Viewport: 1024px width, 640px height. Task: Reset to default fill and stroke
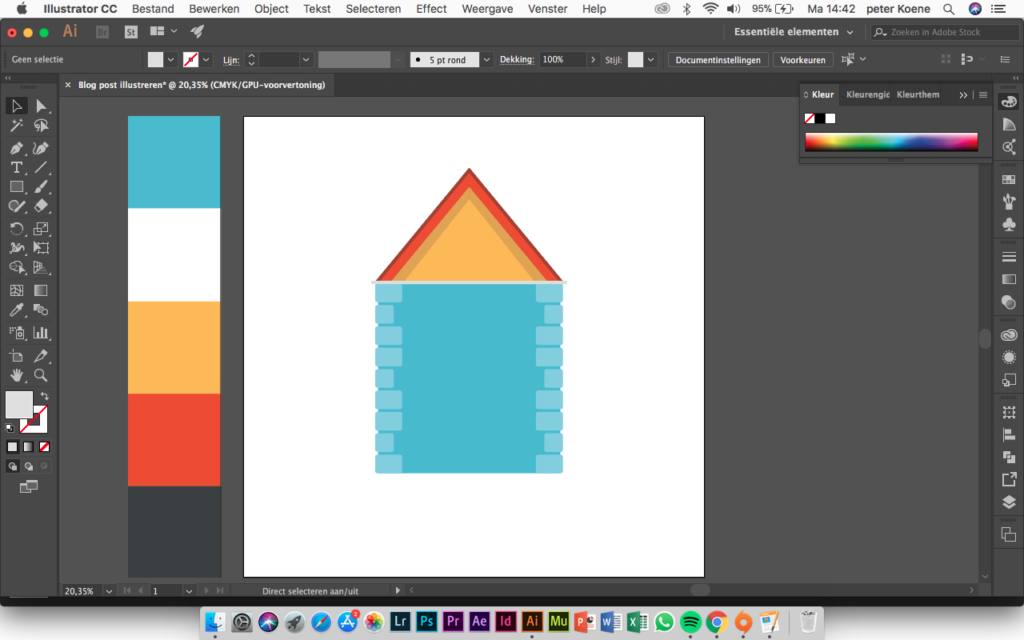[x=10, y=428]
